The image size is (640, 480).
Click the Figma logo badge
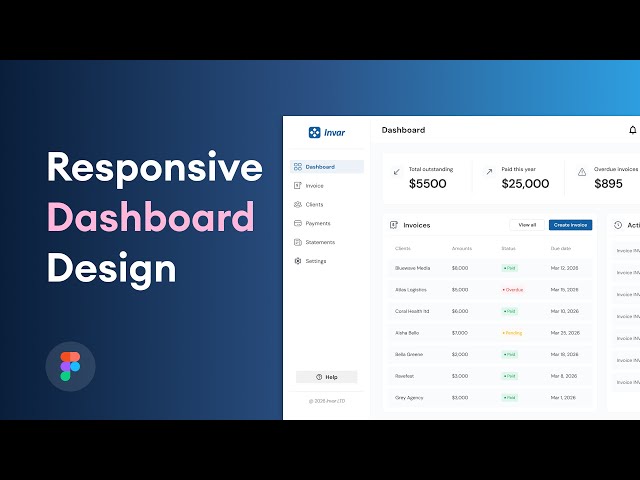[70, 366]
